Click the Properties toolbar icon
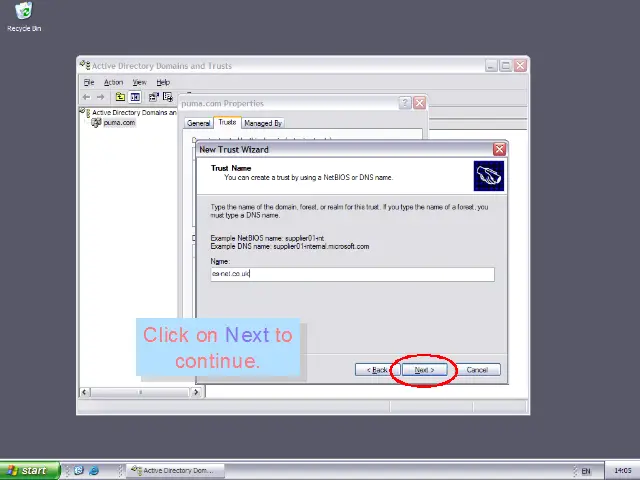Viewport: 640px width, 480px height. pyautogui.click(x=153, y=97)
